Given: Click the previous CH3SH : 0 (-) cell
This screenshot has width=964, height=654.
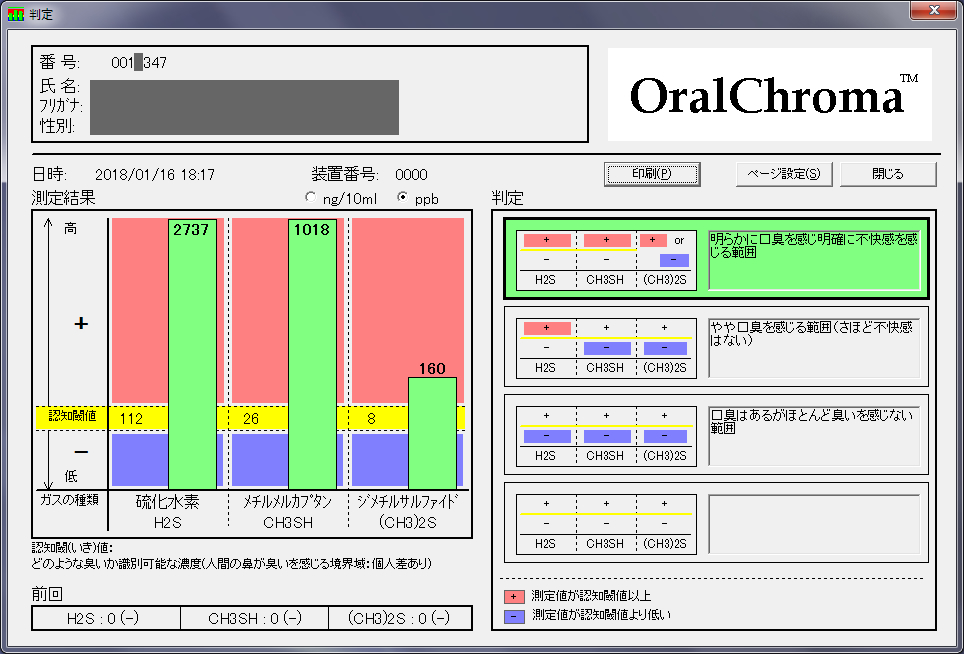Looking at the screenshot, I should pos(254,618).
